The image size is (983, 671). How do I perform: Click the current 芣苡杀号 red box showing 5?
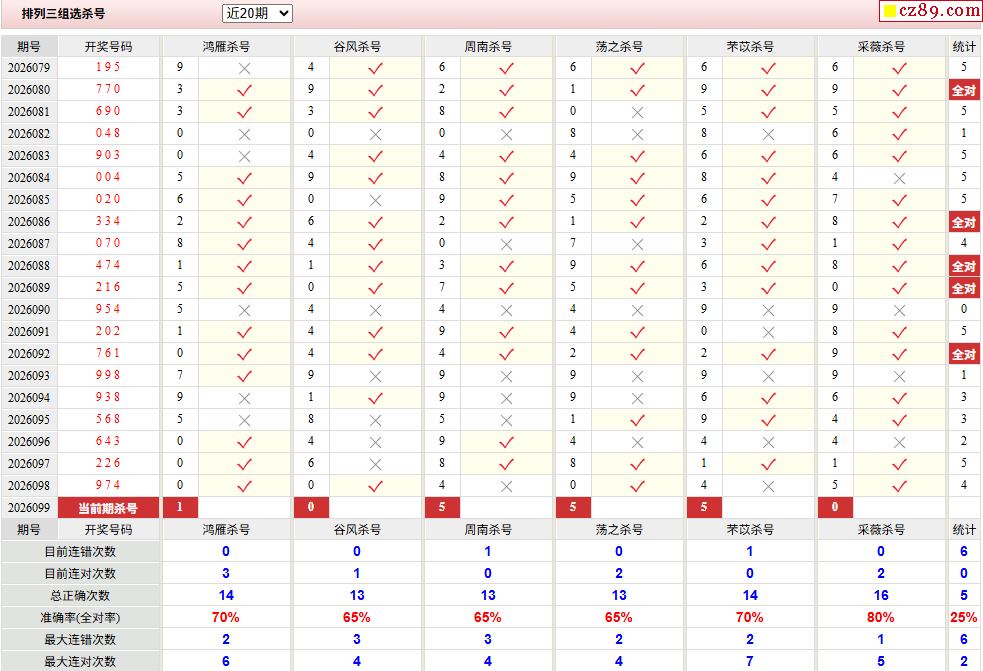[x=704, y=507]
